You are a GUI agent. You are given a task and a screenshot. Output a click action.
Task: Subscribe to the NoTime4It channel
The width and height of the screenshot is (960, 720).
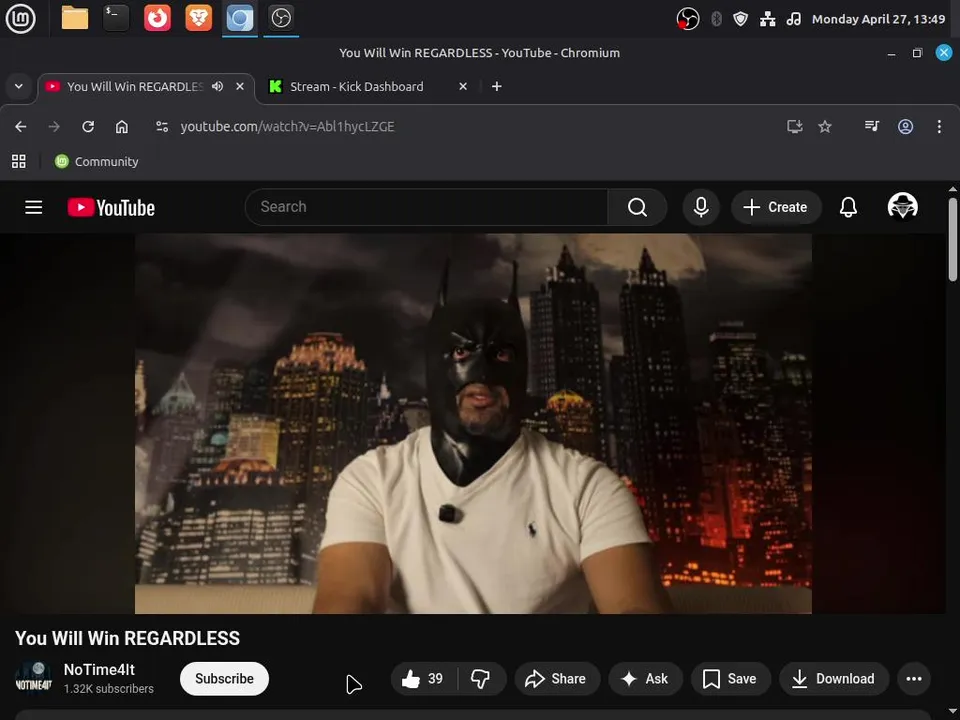[224, 678]
